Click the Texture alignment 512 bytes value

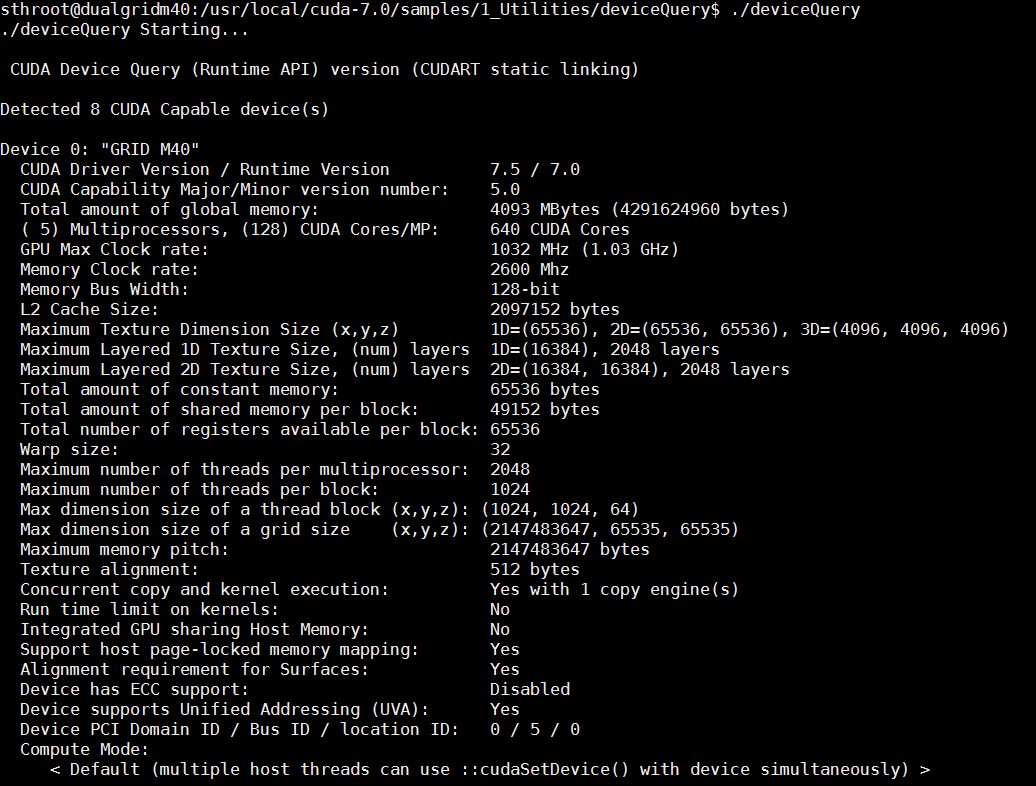(x=534, y=569)
